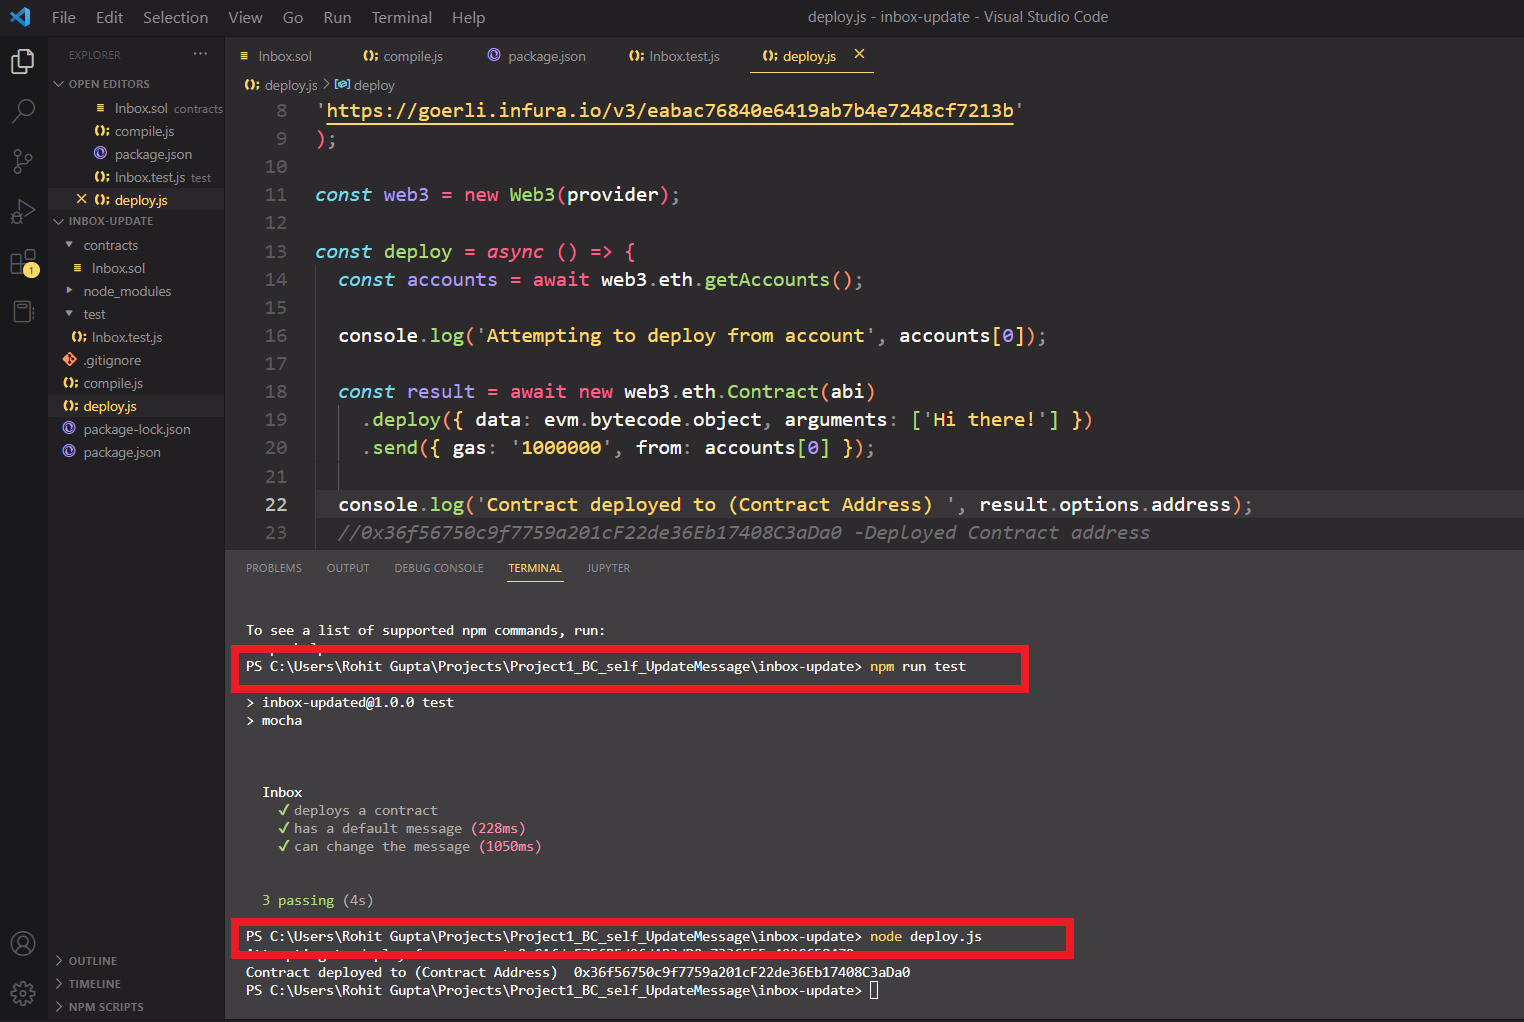Select package.json in Open Editors list
The width and height of the screenshot is (1524, 1022).
(x=153, y=154)
